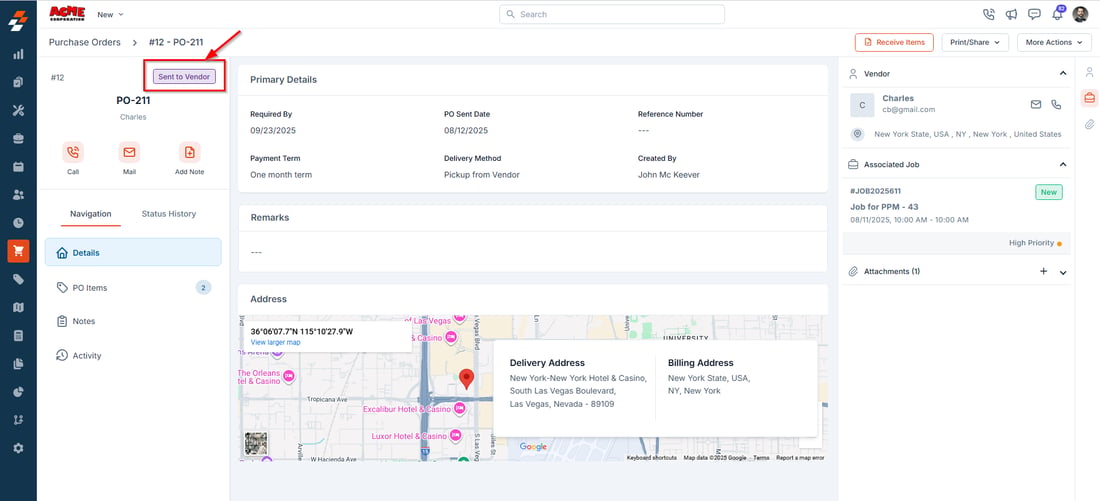Open the chat messages icon in the top bar

1034,14
